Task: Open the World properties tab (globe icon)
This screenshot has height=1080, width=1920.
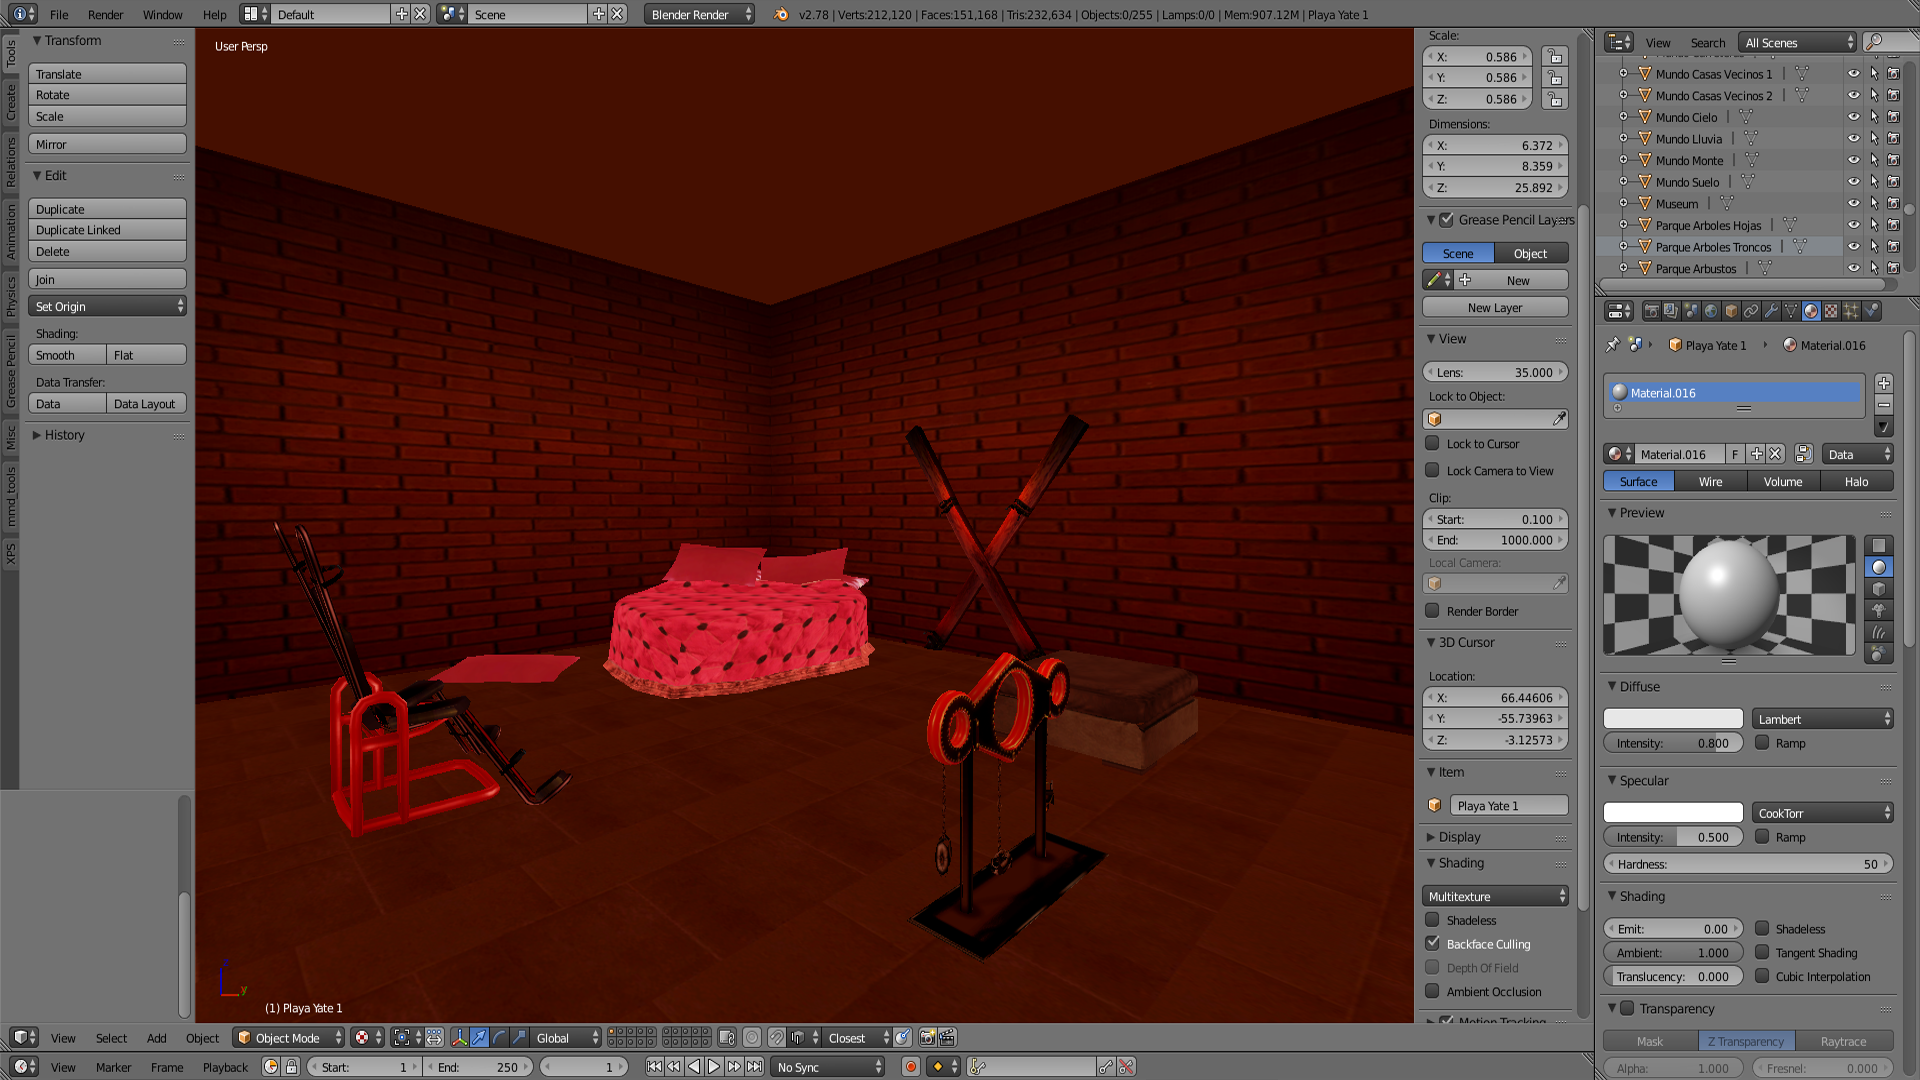Action: pos(1711,311)
